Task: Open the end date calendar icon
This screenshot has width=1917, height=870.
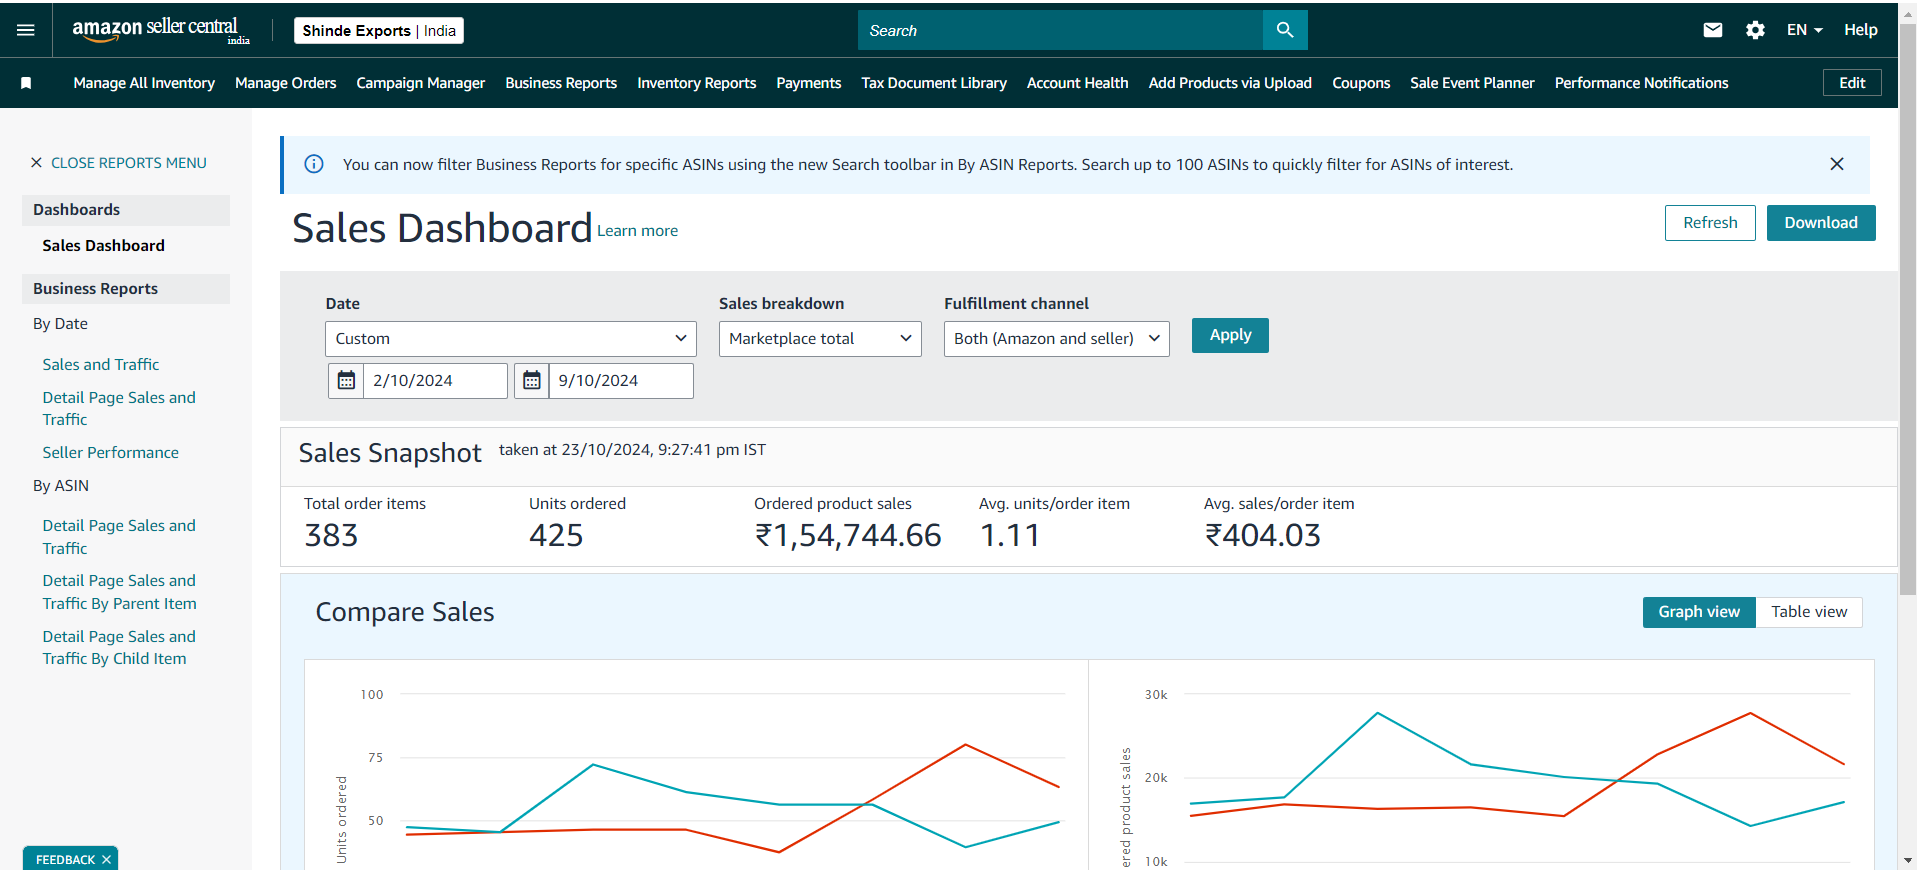Action: point(532,381)
